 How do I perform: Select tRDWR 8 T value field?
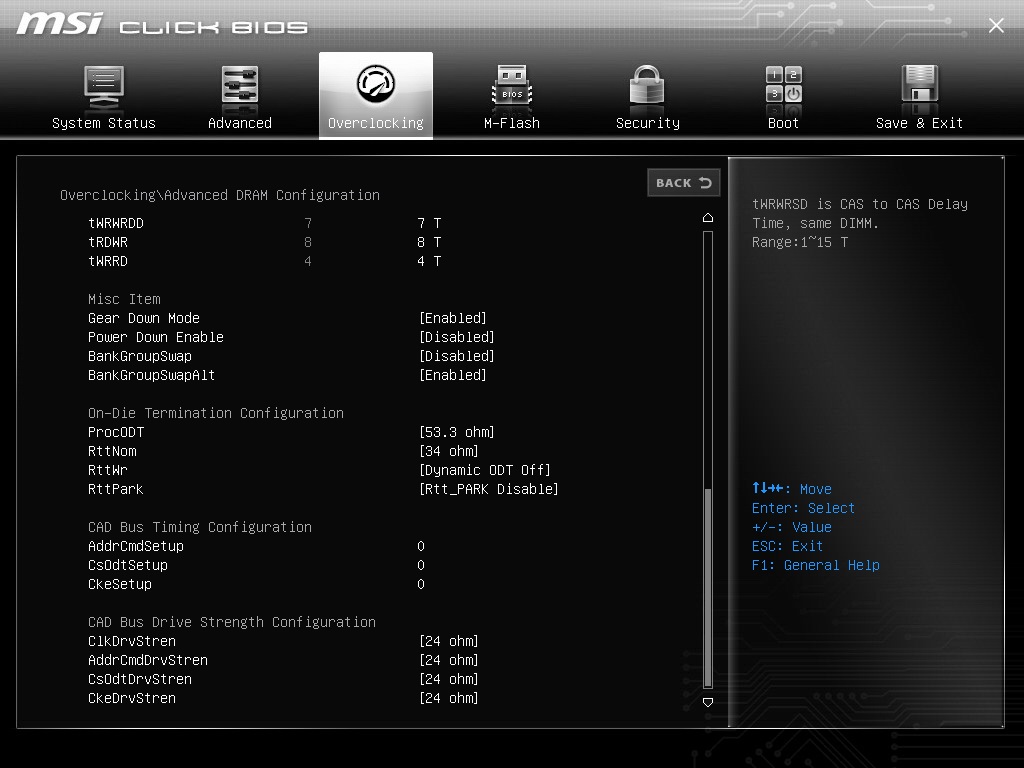coord(429,242)
